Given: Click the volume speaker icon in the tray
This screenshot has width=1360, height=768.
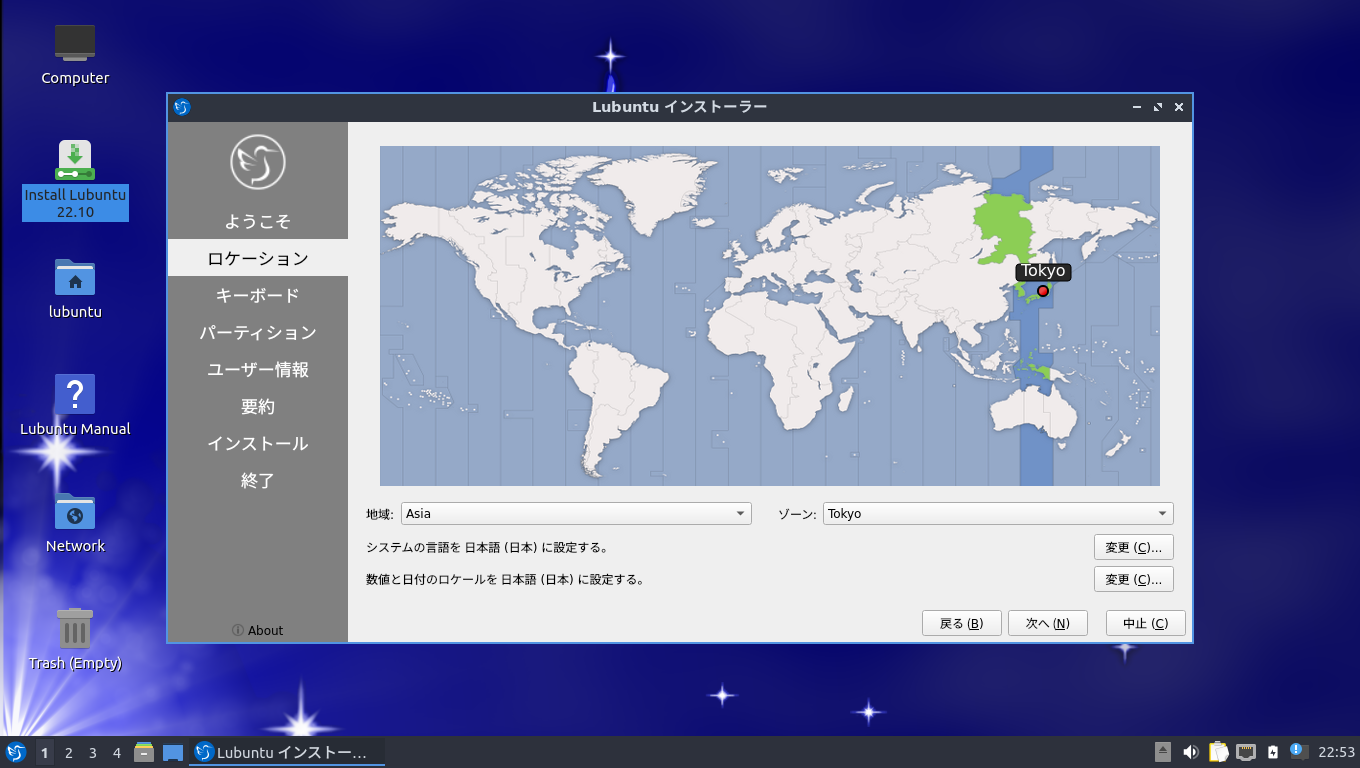Looking at the screenshot, I should point(1190,752).
